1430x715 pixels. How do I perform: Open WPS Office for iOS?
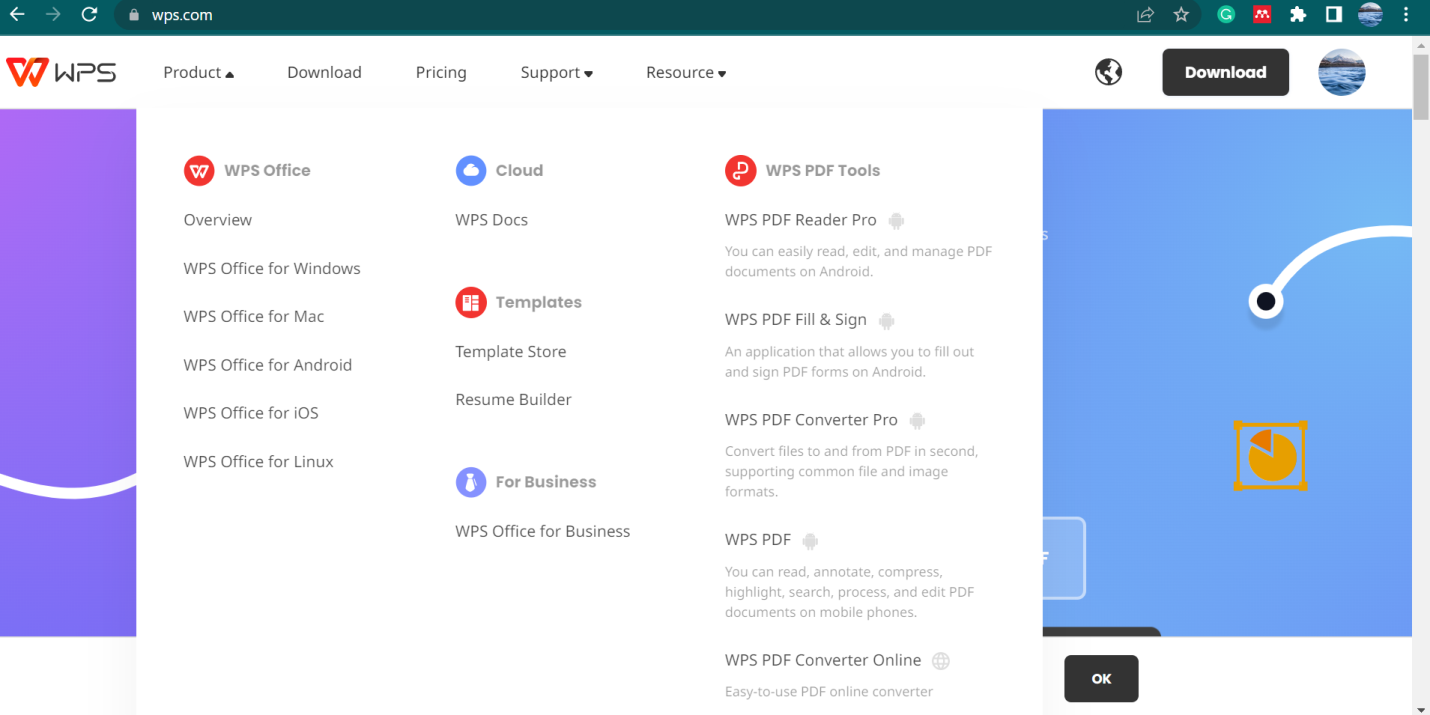pyautogui.click(x=251, y=413)
